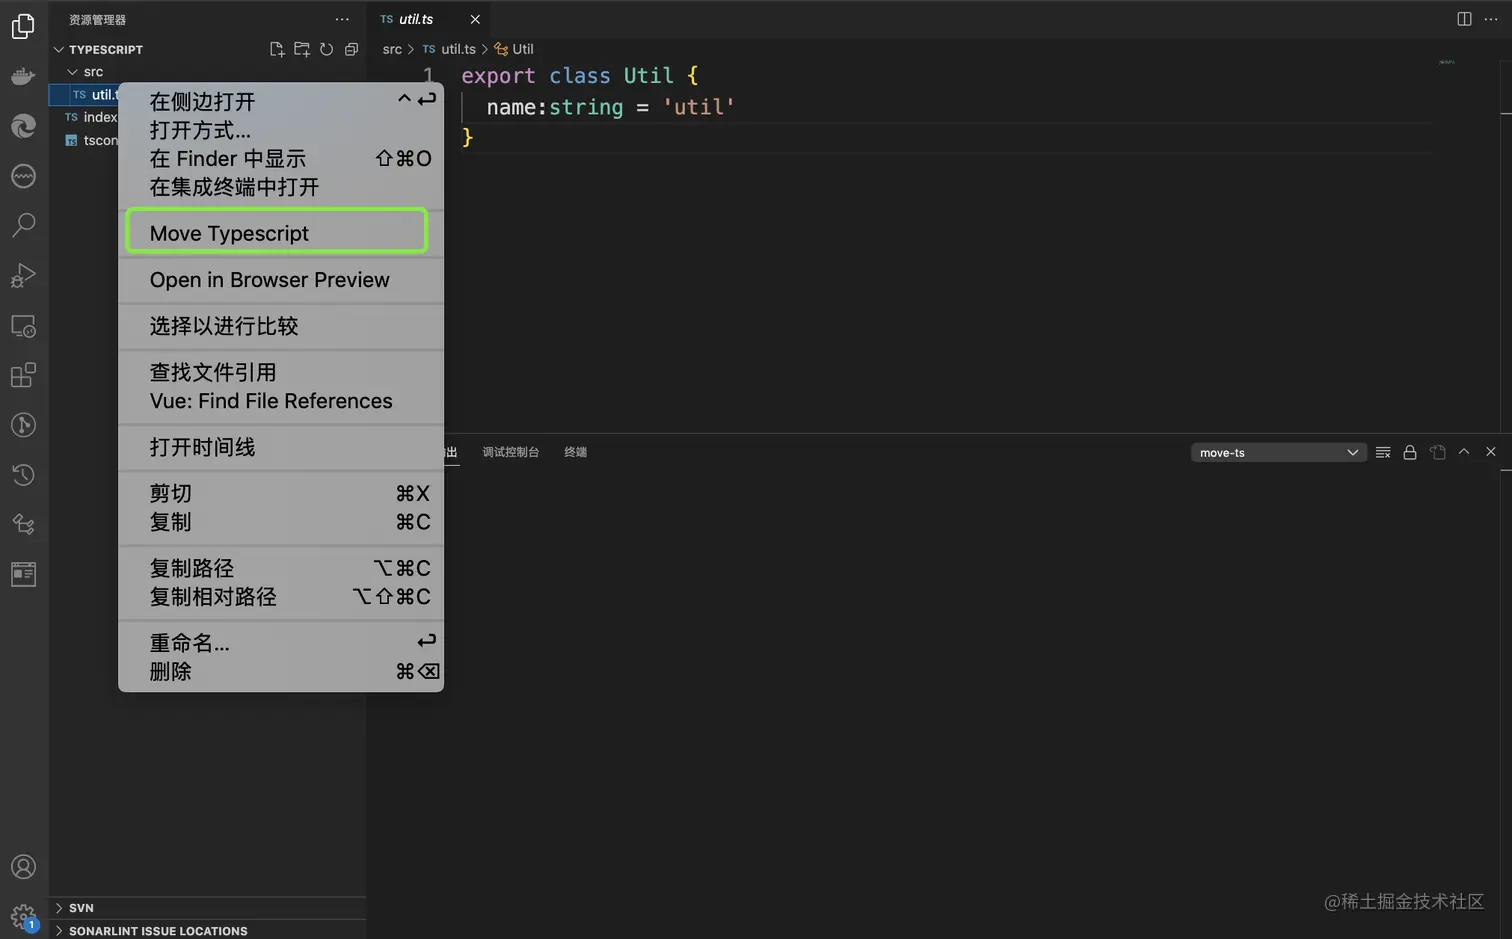This screenshot has width=1512, height=939.
Task: Click line number 1 in the gutter
Action: [428, 76]
